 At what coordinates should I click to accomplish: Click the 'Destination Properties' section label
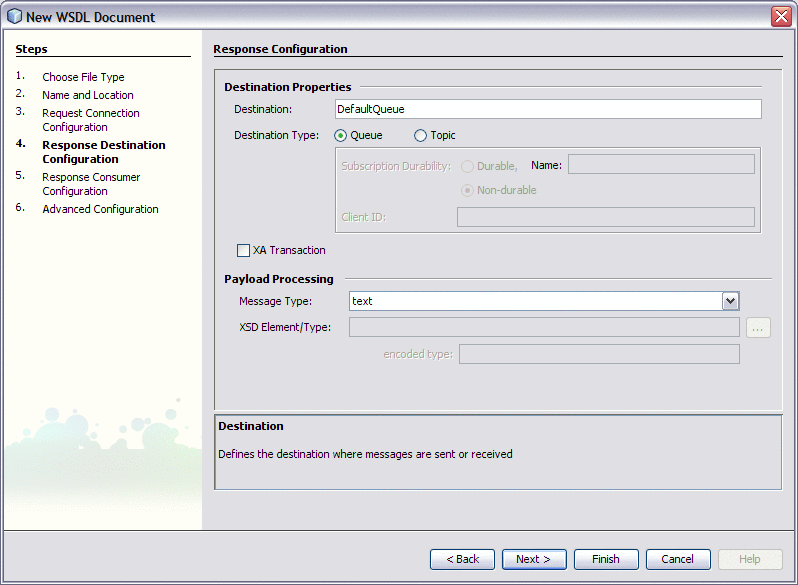[288, 87]
